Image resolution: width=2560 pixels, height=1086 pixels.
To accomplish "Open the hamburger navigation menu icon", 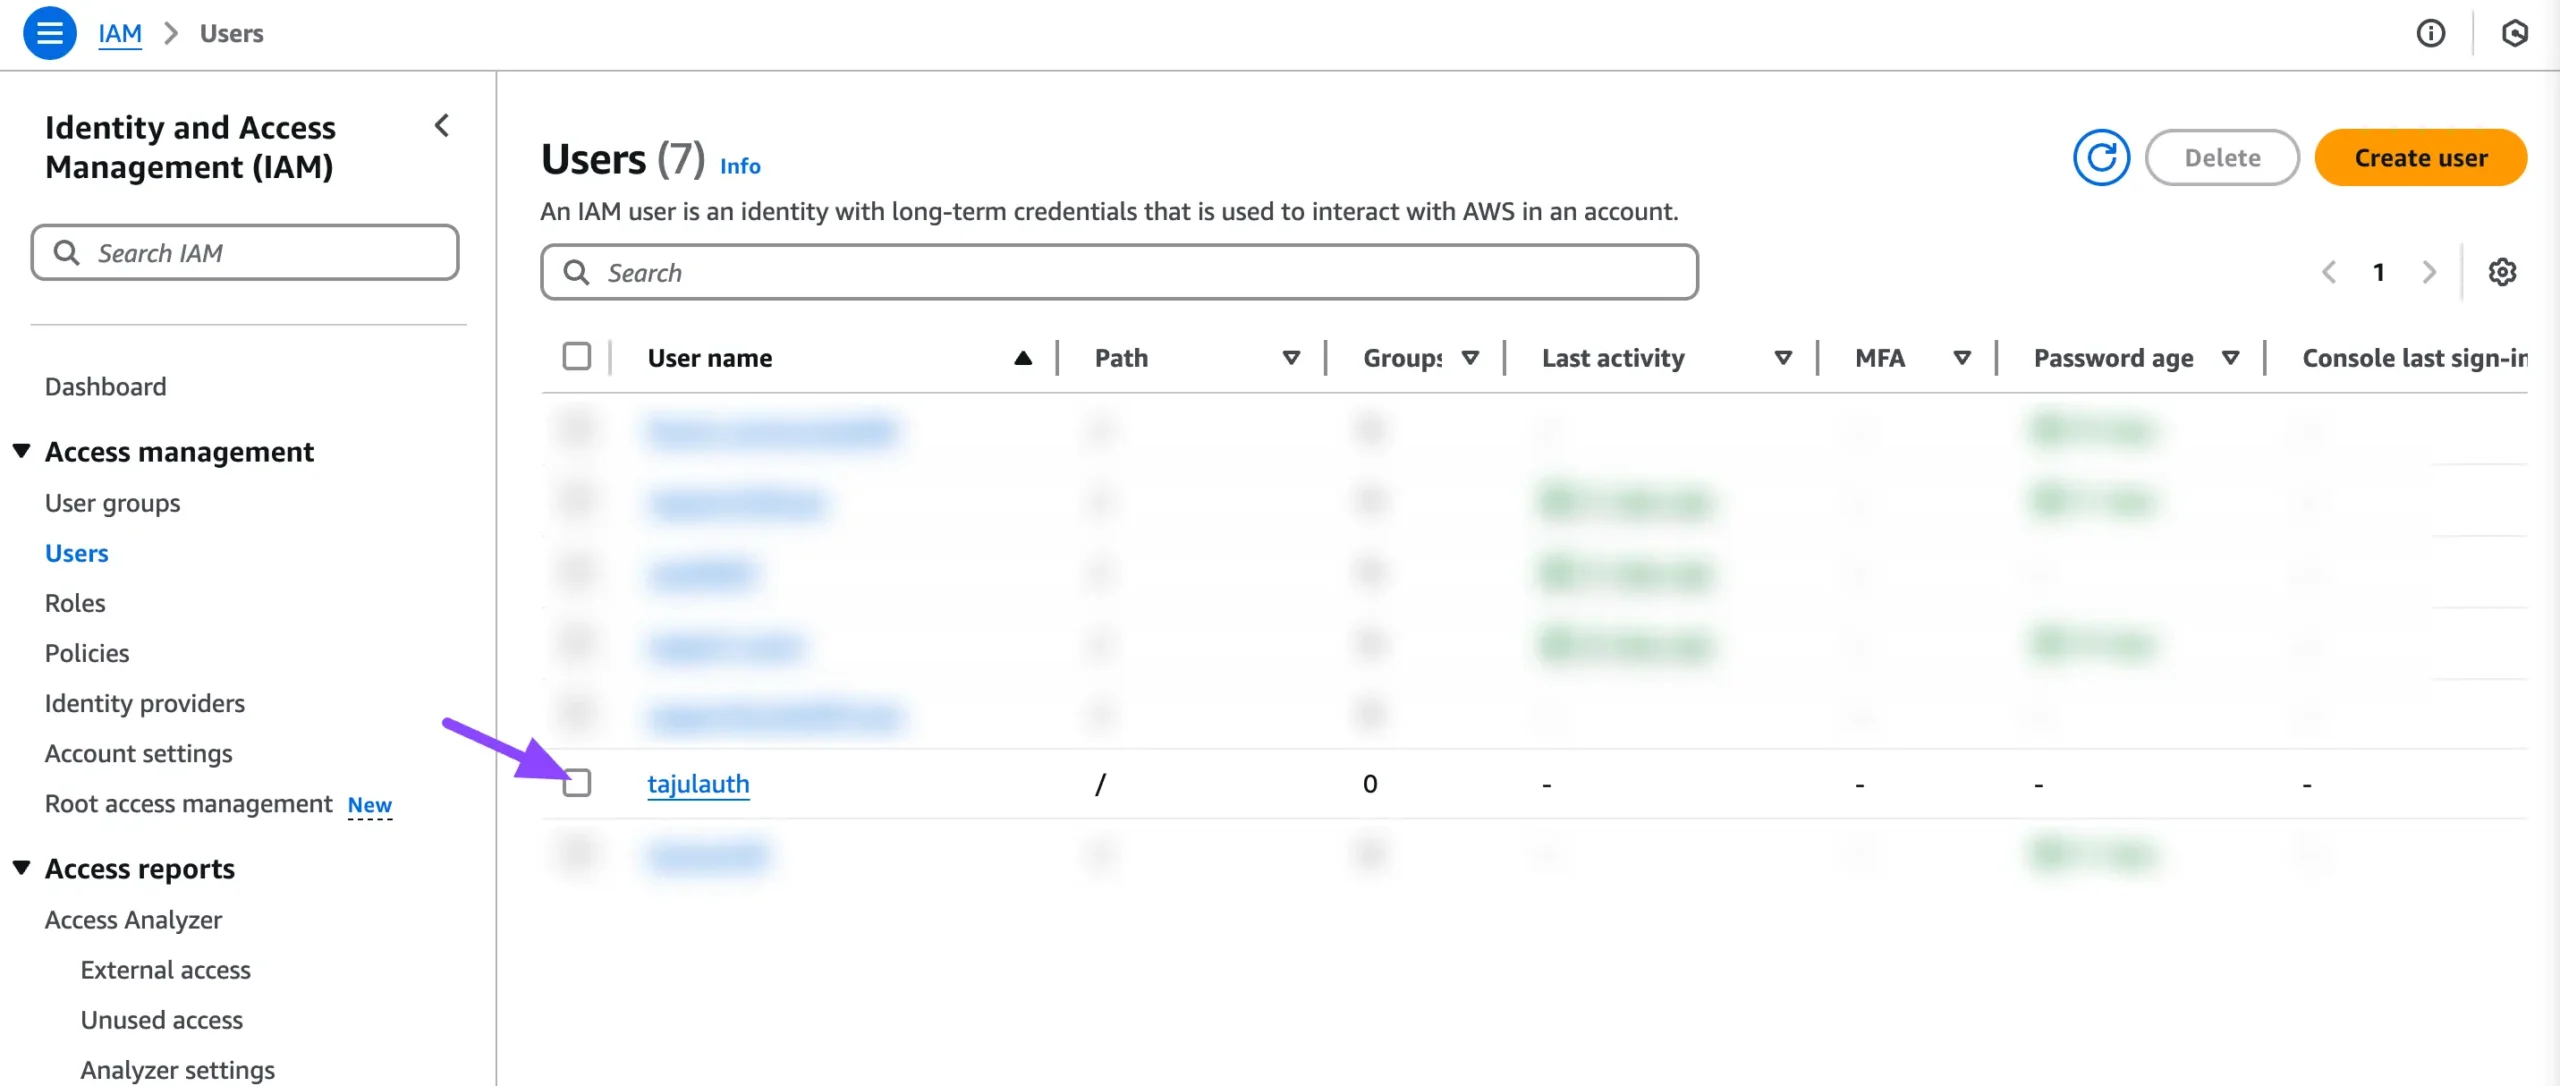I will pos(49,33).
